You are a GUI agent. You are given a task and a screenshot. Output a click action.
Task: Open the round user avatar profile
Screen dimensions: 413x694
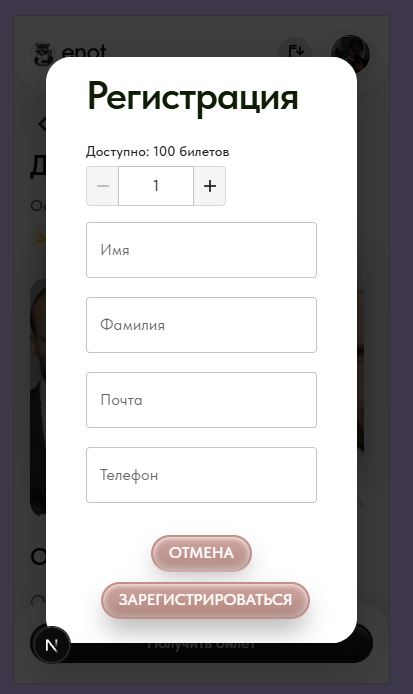(350, 53)
